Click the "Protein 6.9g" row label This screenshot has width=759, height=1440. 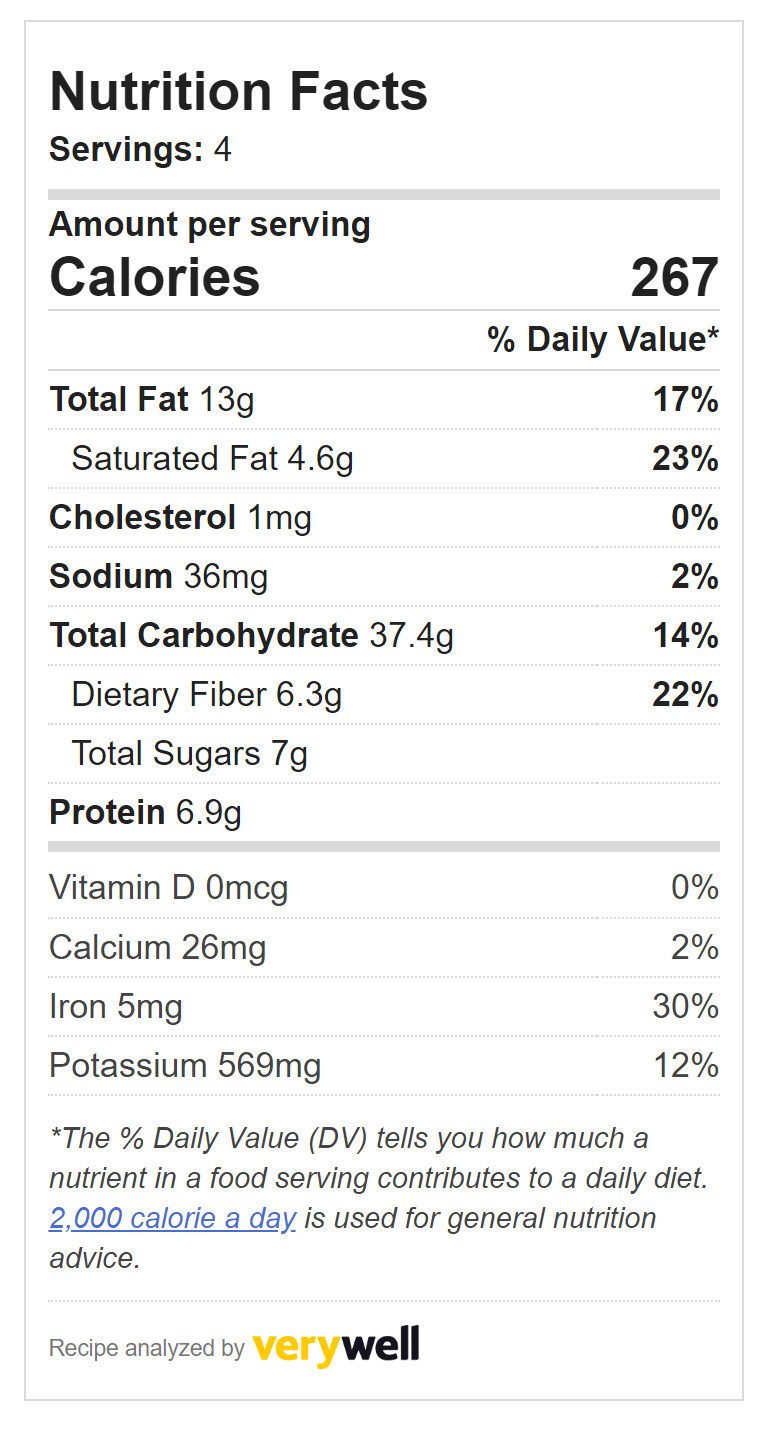click(145, 813)
